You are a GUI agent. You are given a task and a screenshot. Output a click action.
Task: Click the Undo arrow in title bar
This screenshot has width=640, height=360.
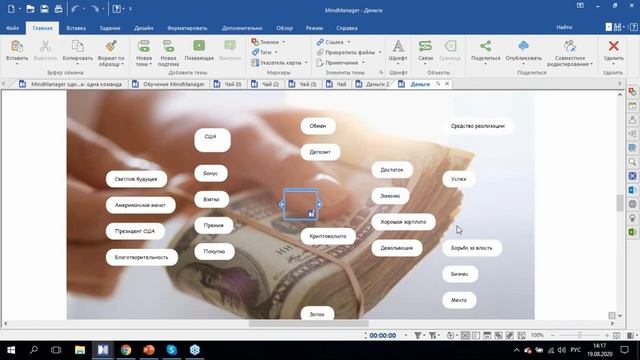[75, 9]
